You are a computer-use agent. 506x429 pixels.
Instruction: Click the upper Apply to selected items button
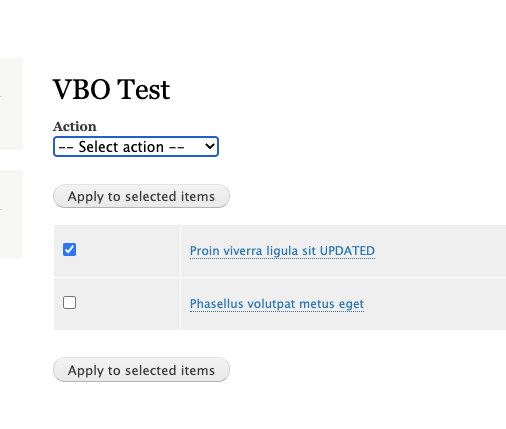click(141, 196)
